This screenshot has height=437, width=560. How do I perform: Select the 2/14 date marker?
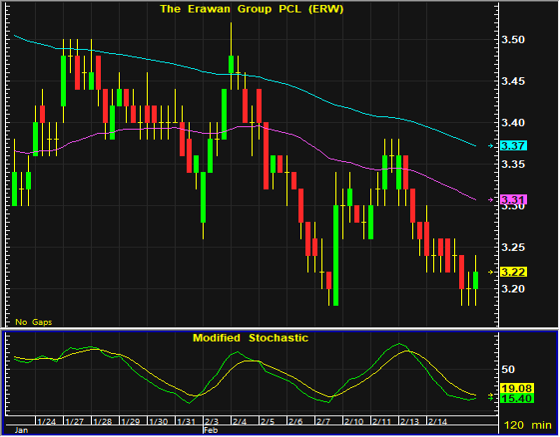point(438,421)
